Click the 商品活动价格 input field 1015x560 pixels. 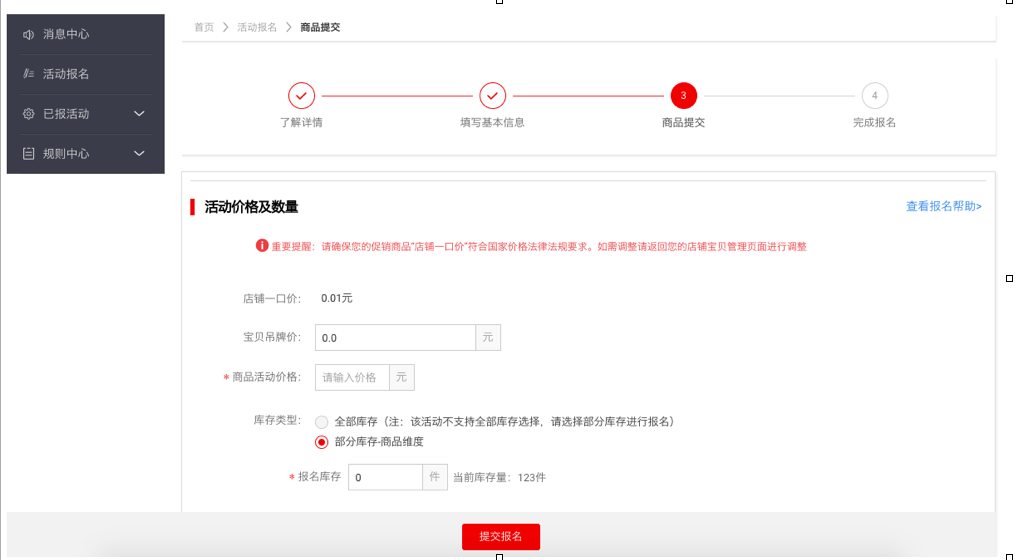[x=352, y=377]
